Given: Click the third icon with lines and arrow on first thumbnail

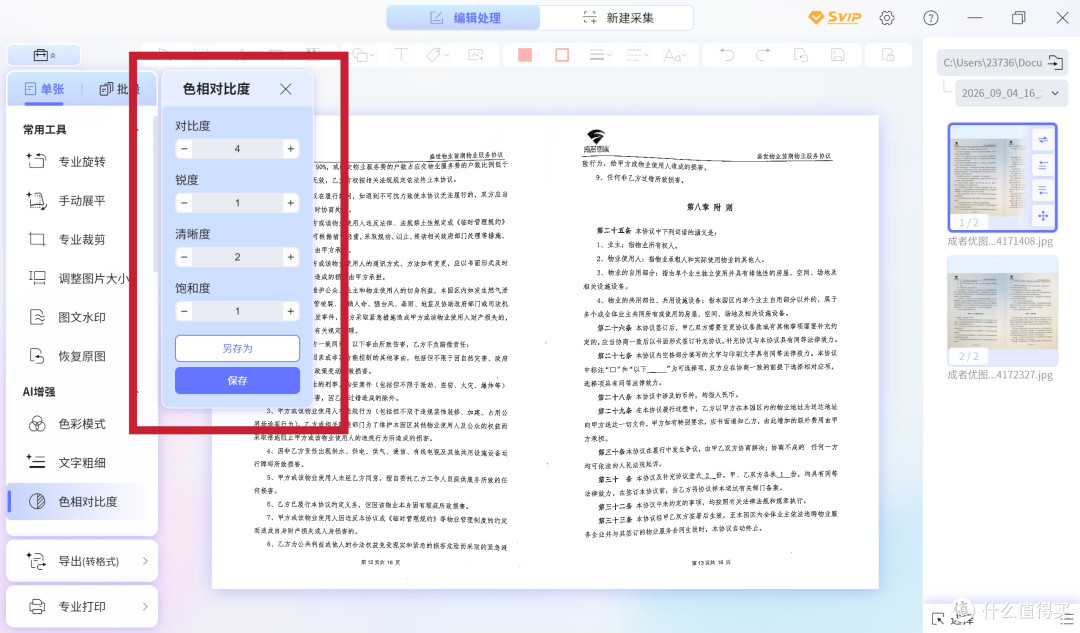Looking at the screenshot, I should pyautogui.click(x=1043, y=190).
